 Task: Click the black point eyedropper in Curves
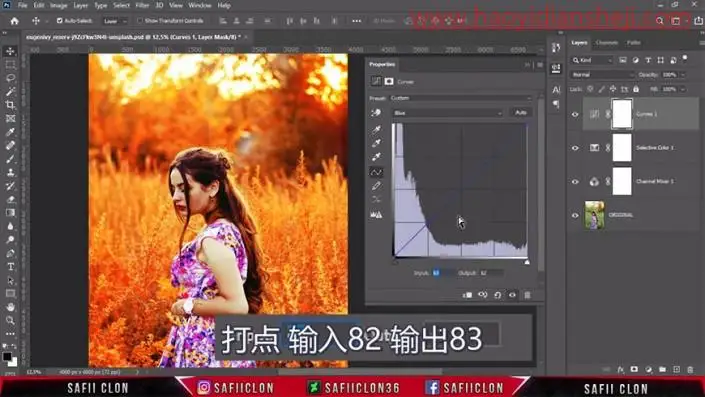[376, 129]
